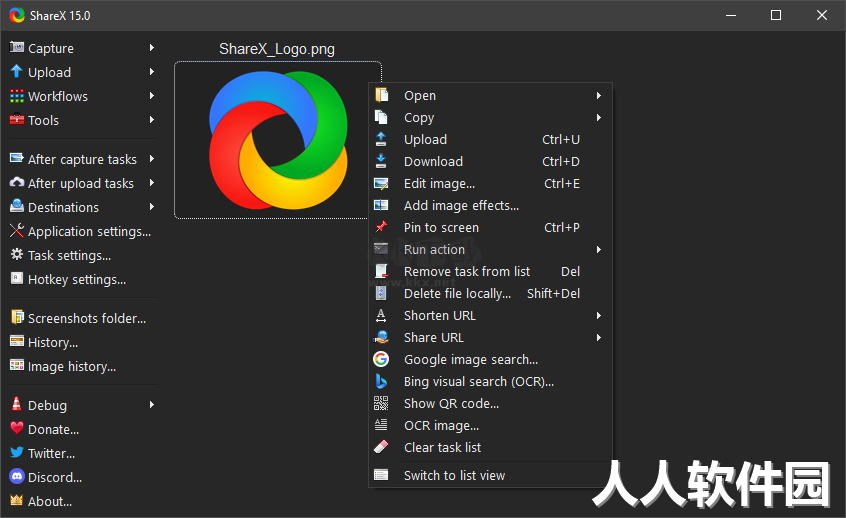Choose Google image search... entry

(490, 359)
